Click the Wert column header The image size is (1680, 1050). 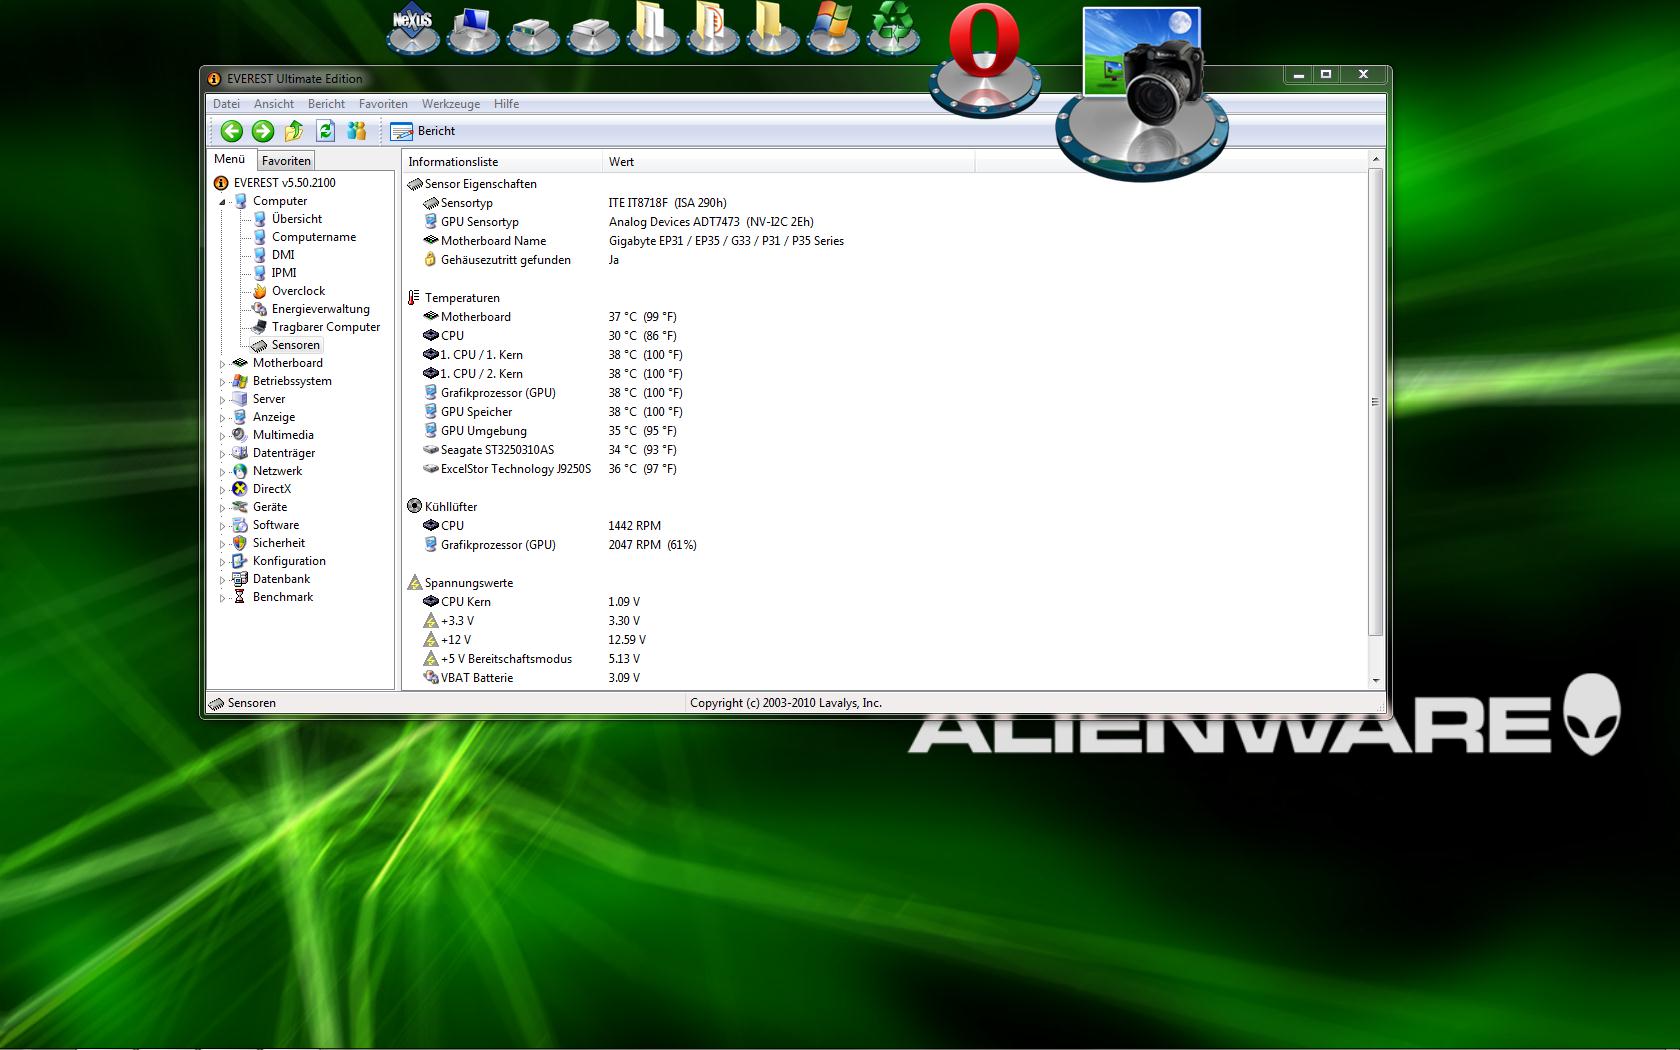pyautogui.click(x=789, y=162)
